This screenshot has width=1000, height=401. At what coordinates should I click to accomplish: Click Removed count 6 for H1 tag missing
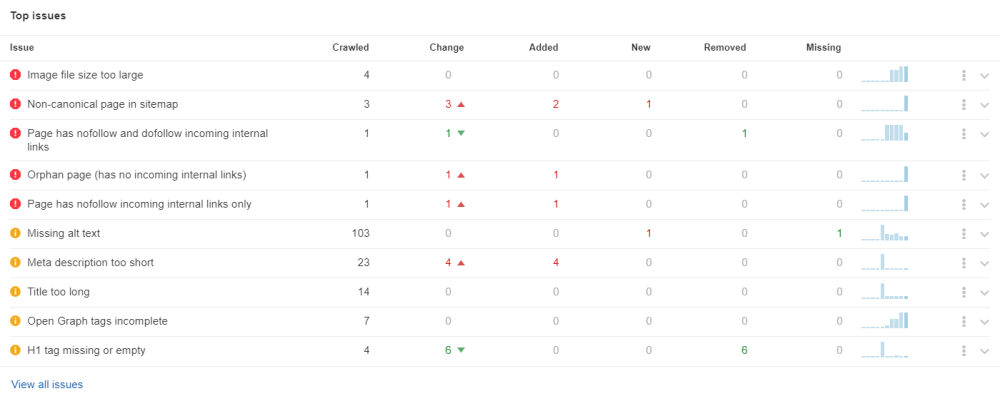pyautogui.click(x=744, y=350)
